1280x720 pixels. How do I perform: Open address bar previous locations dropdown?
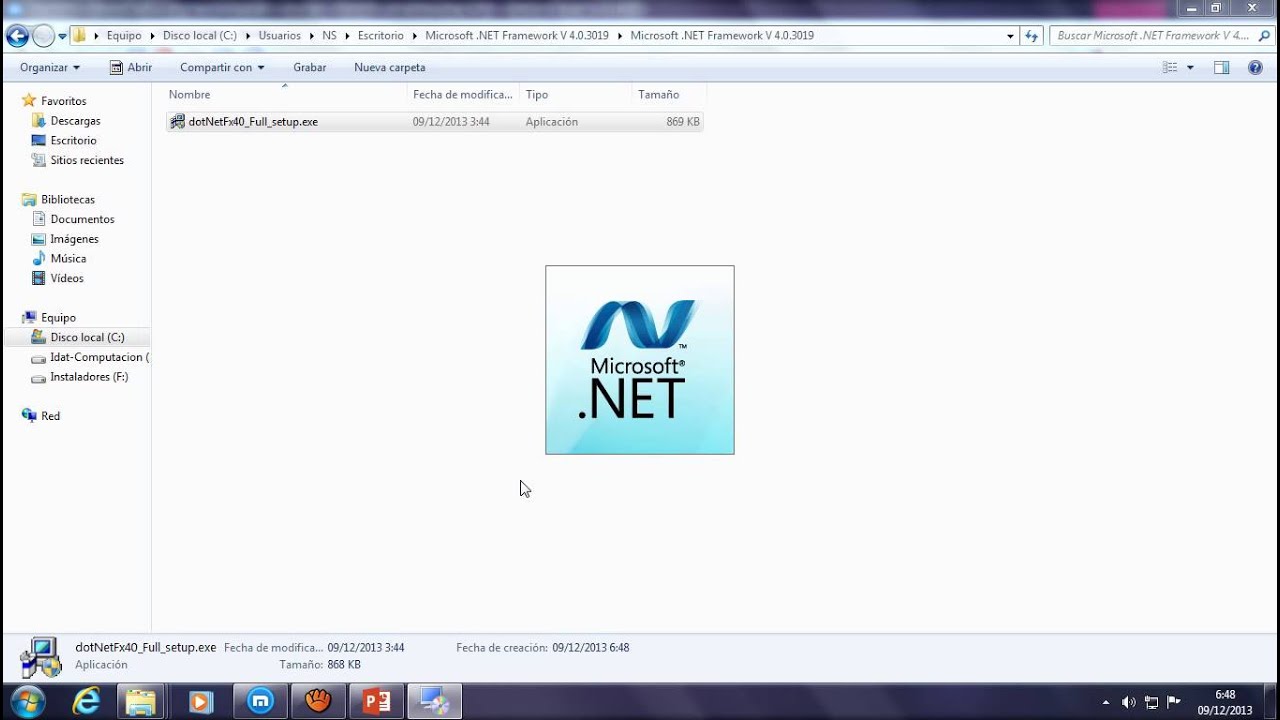click(1010, 36)
